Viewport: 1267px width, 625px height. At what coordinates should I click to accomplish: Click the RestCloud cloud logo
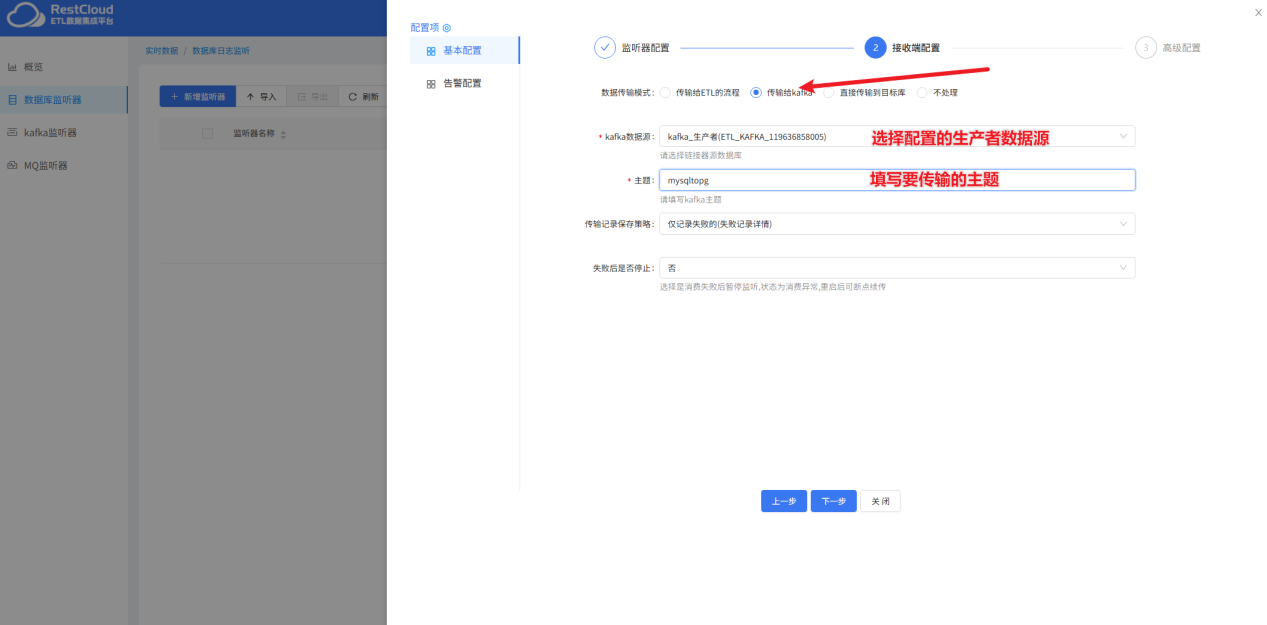(x=26, y=15)
